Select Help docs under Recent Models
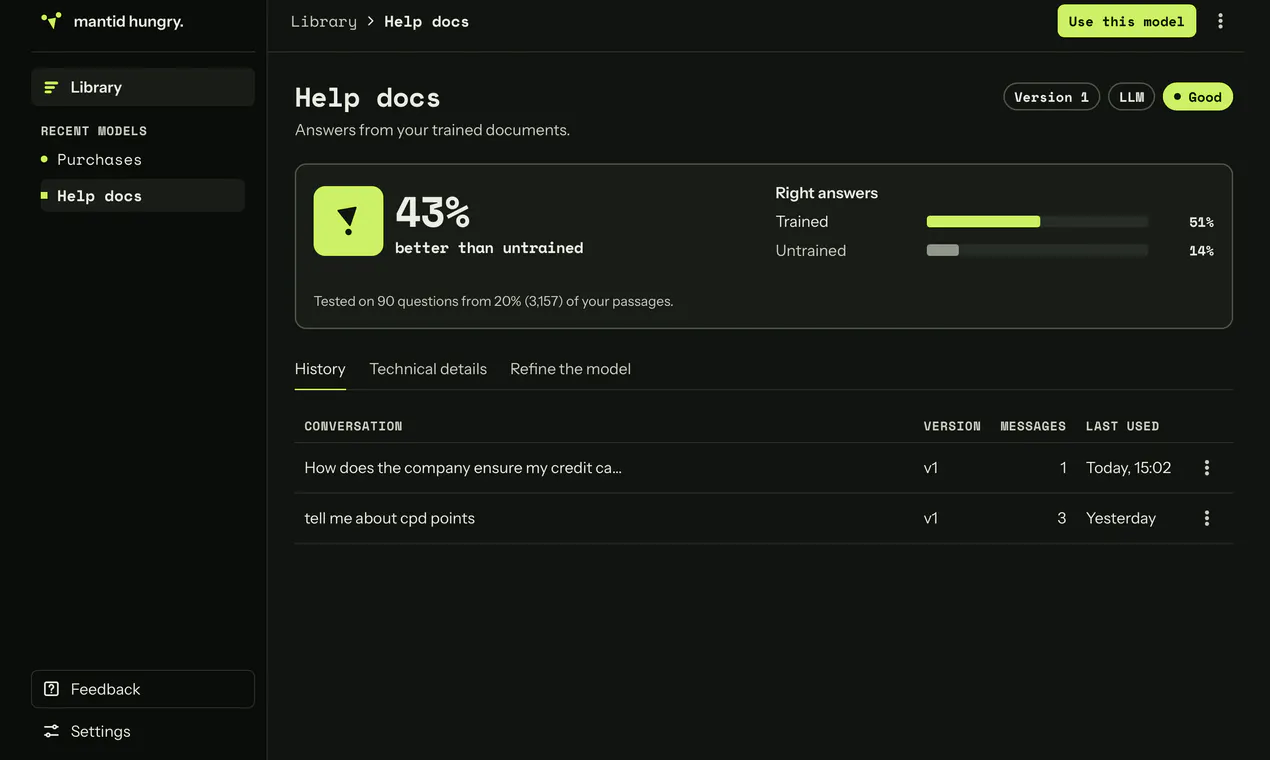 [143, 196]
